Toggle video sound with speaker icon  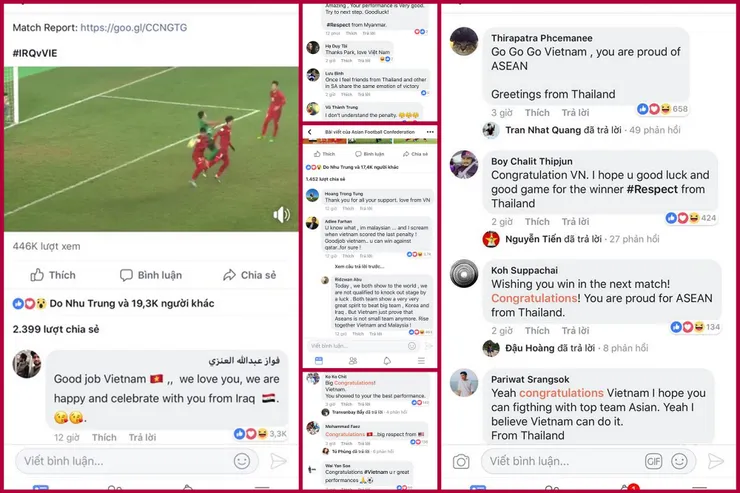(281, 215)
